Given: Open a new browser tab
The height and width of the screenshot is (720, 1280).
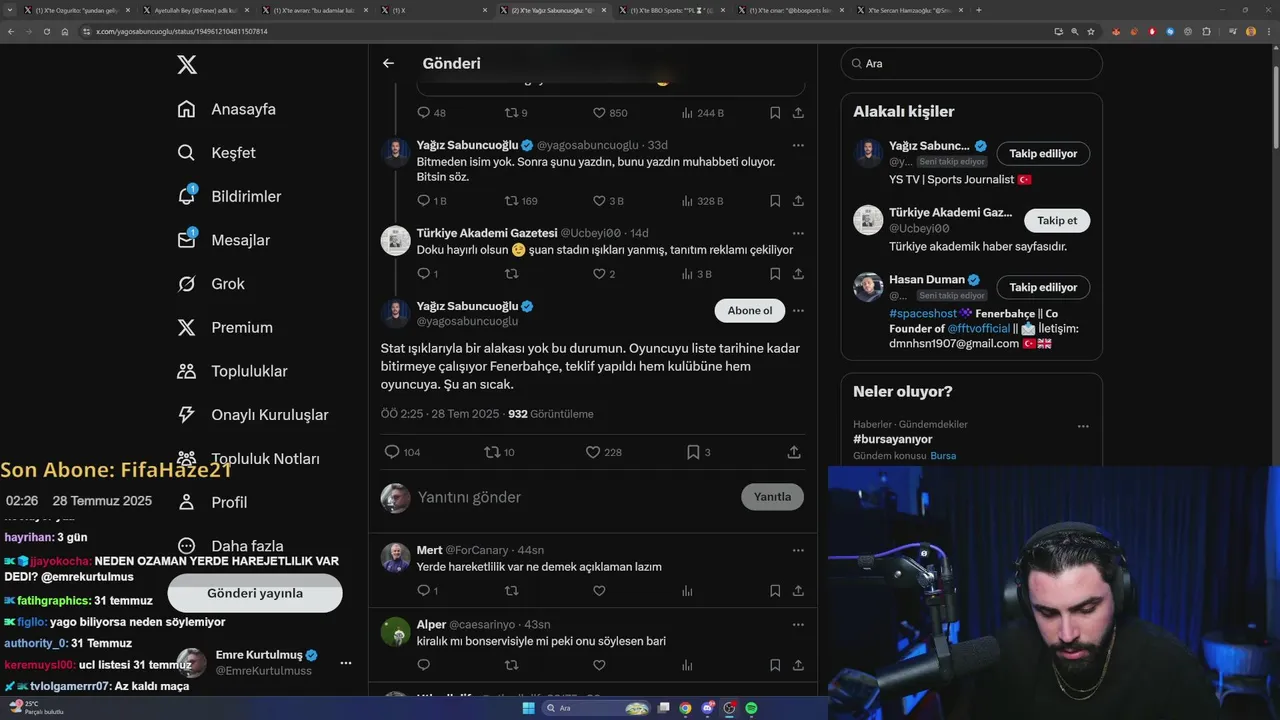Looking at the screenshot, I should coord(978,10).
